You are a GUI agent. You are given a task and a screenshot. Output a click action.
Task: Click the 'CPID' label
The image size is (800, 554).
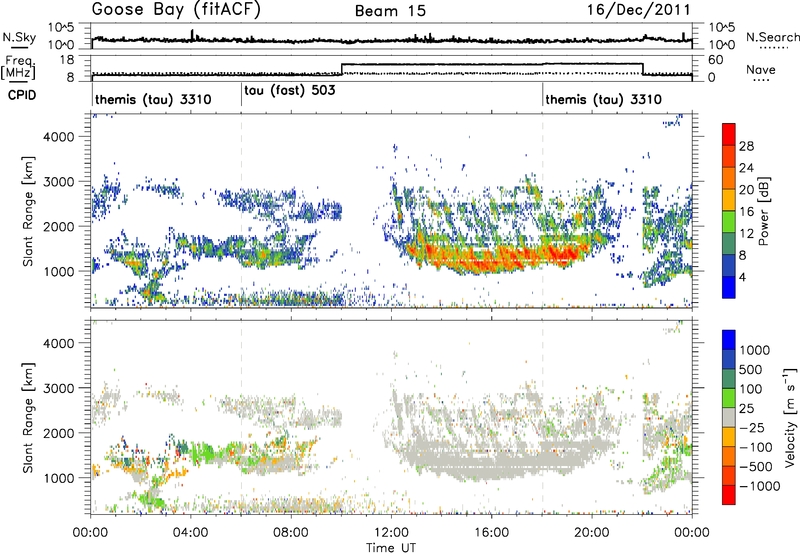pos(22,95)
